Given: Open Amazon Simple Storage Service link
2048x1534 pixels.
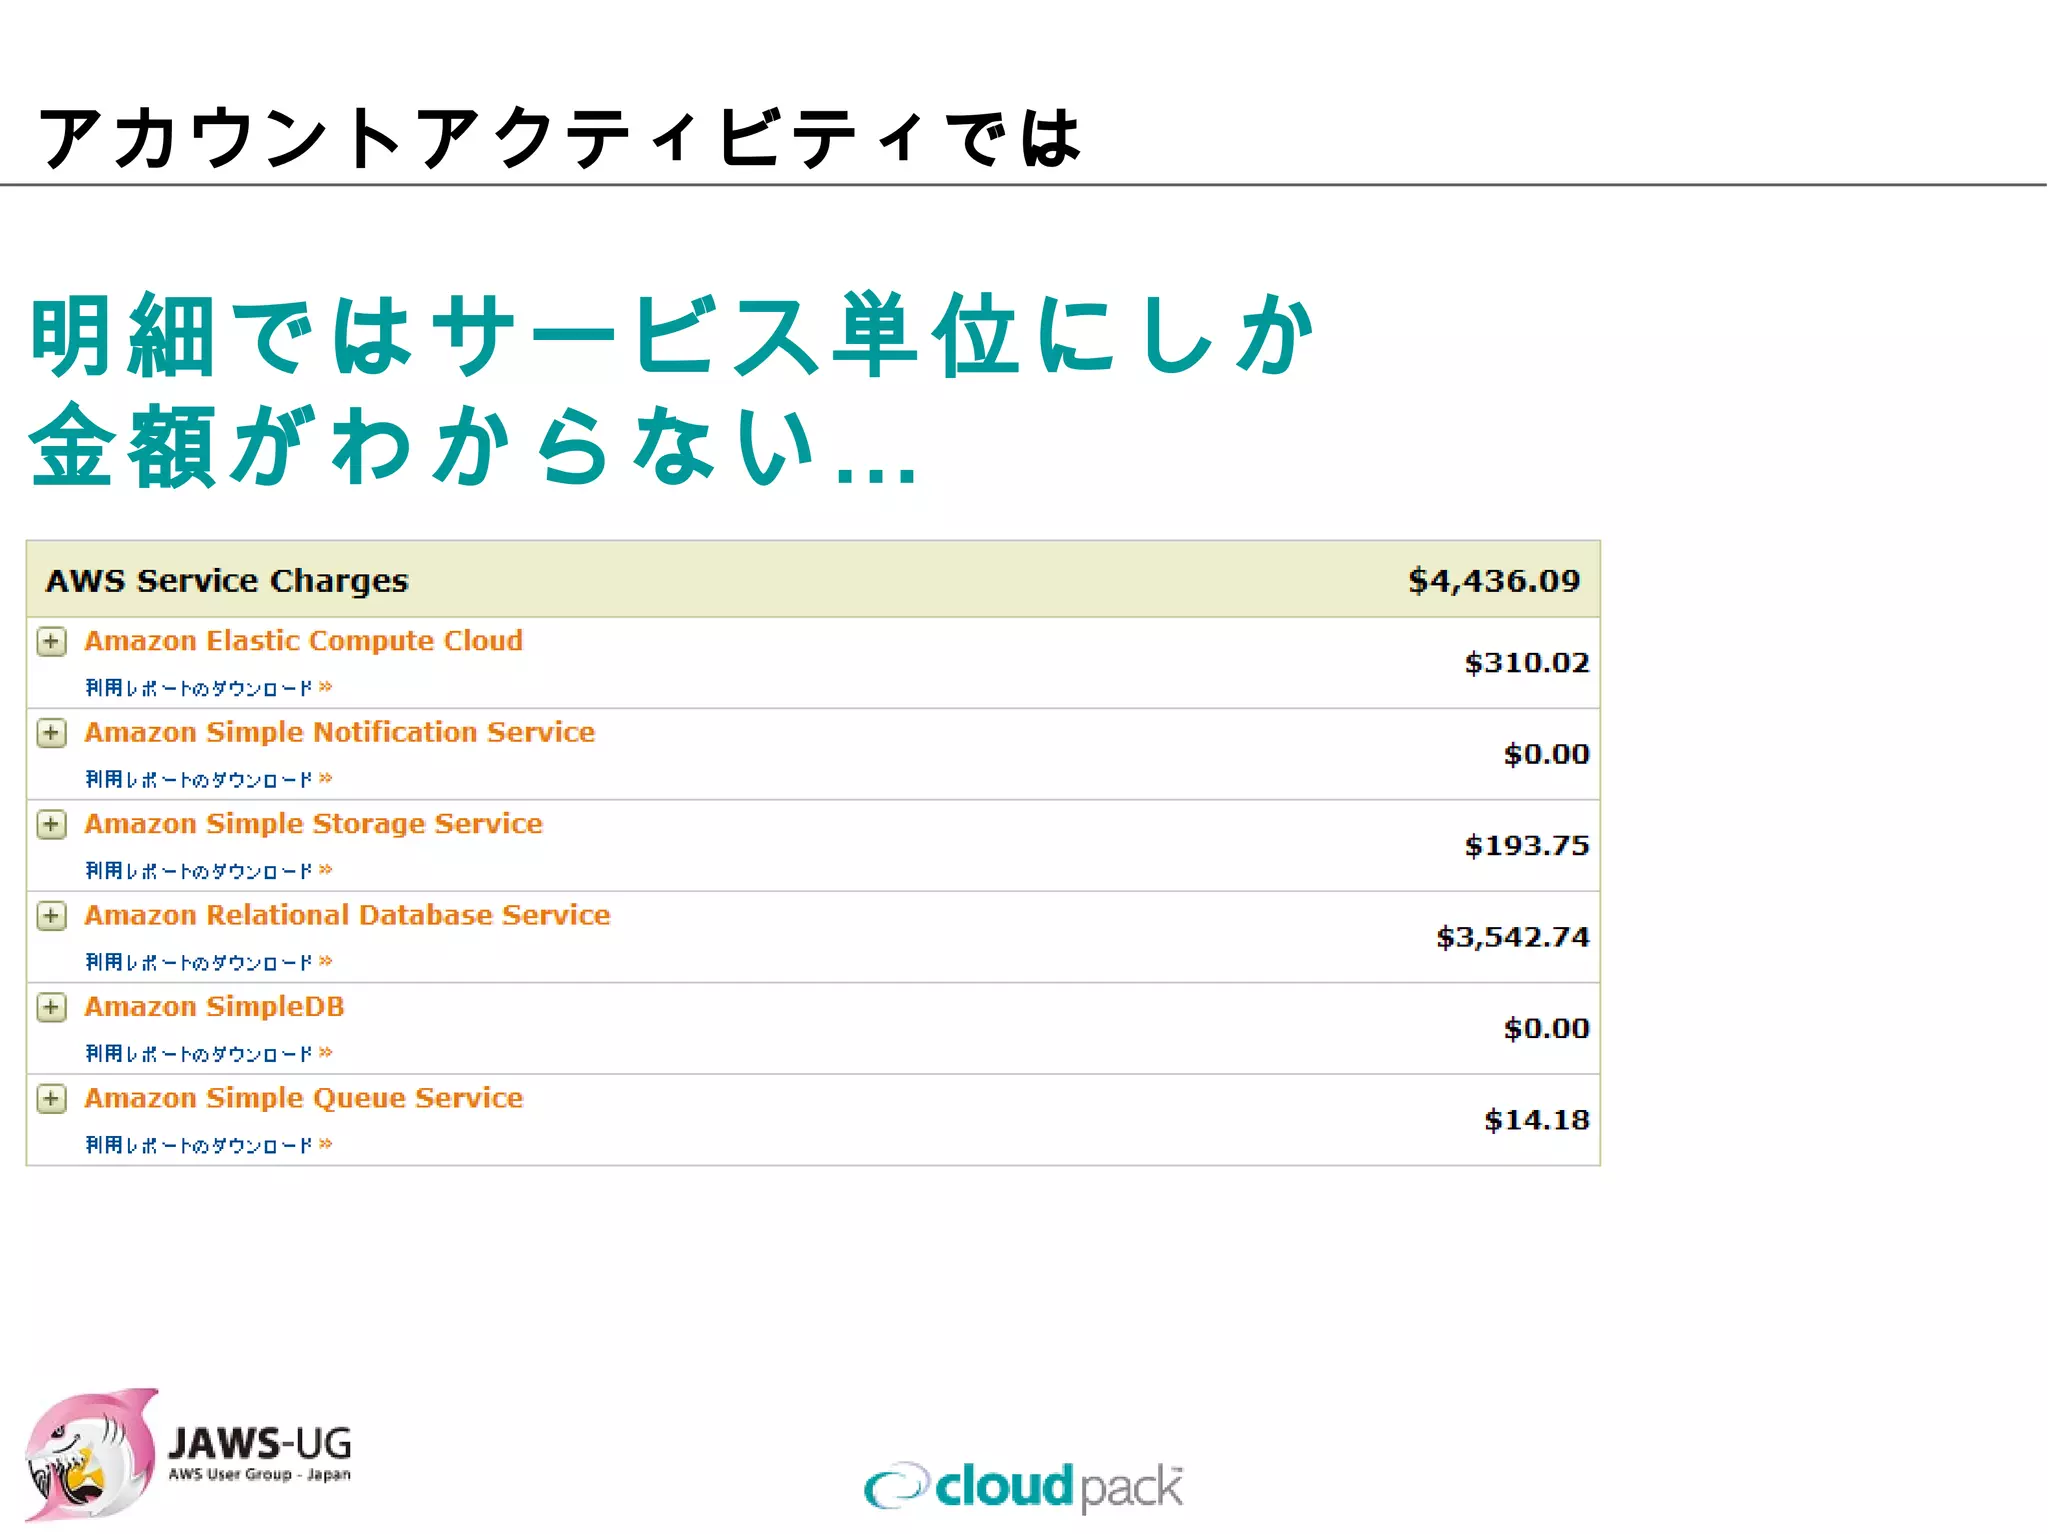Looking at the screenshot, I should pyautogui.click(x=313, y=824).
